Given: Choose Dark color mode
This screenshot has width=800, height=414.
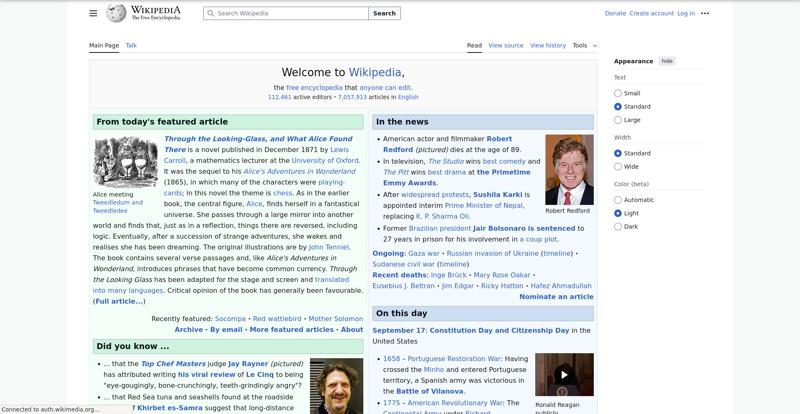Looking at the screenshot, I should pos(618,227).
